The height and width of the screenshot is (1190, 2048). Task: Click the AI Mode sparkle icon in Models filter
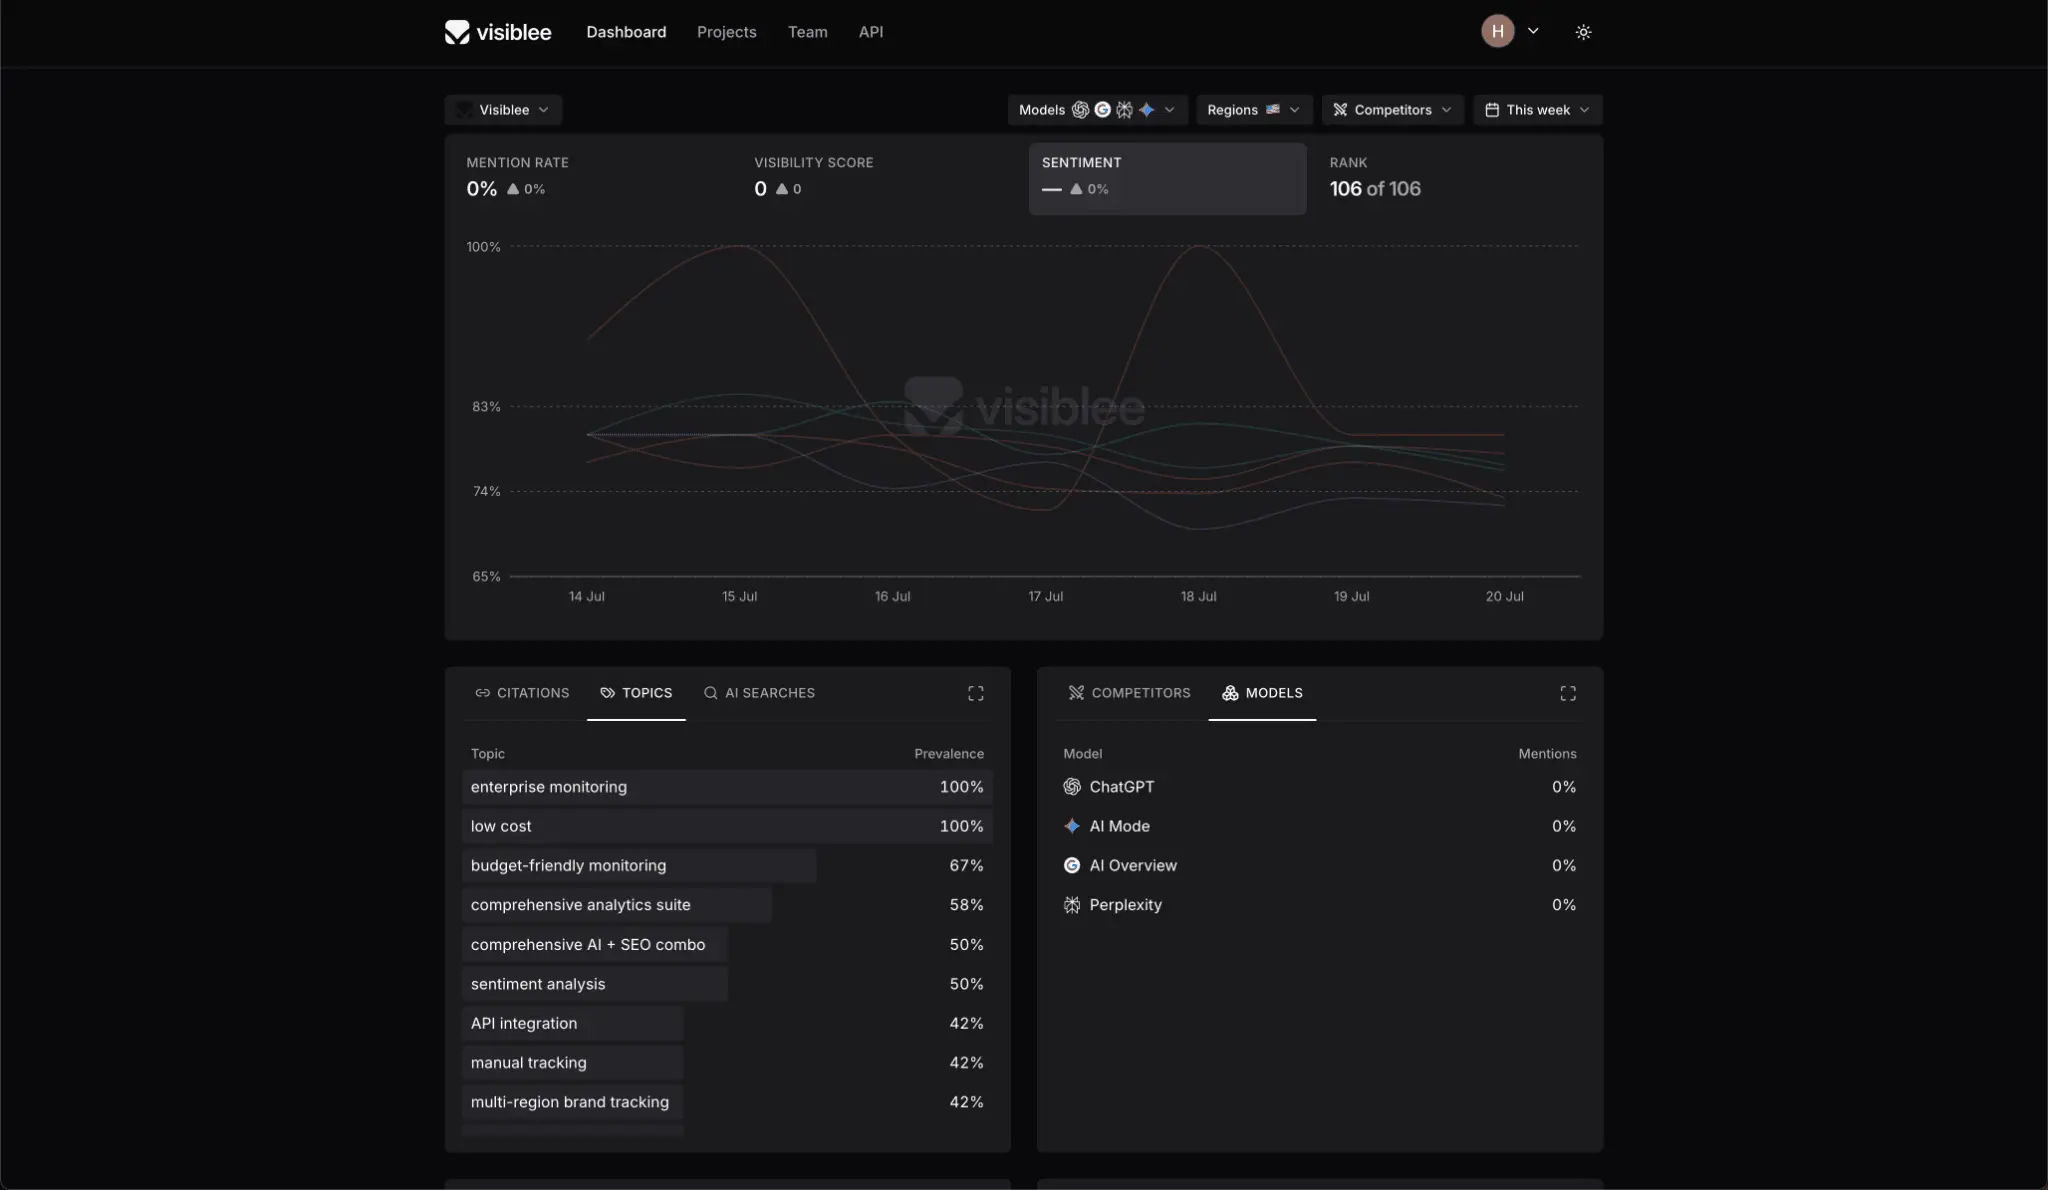1146,110
